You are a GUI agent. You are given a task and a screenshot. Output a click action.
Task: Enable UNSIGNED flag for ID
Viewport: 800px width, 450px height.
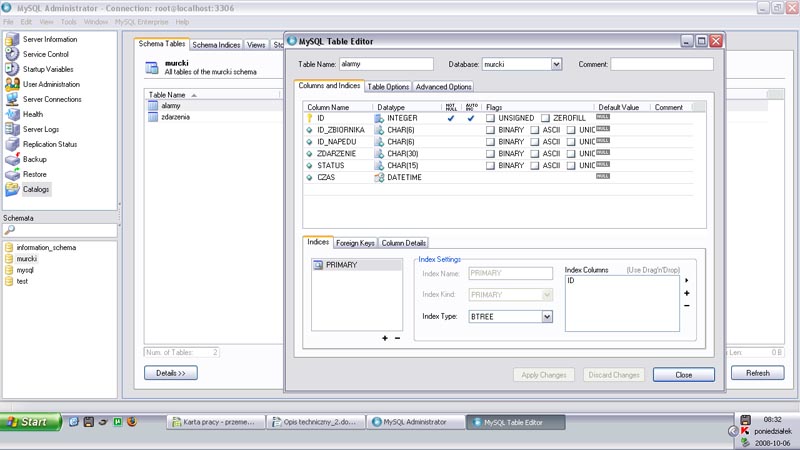coord(490,118)
